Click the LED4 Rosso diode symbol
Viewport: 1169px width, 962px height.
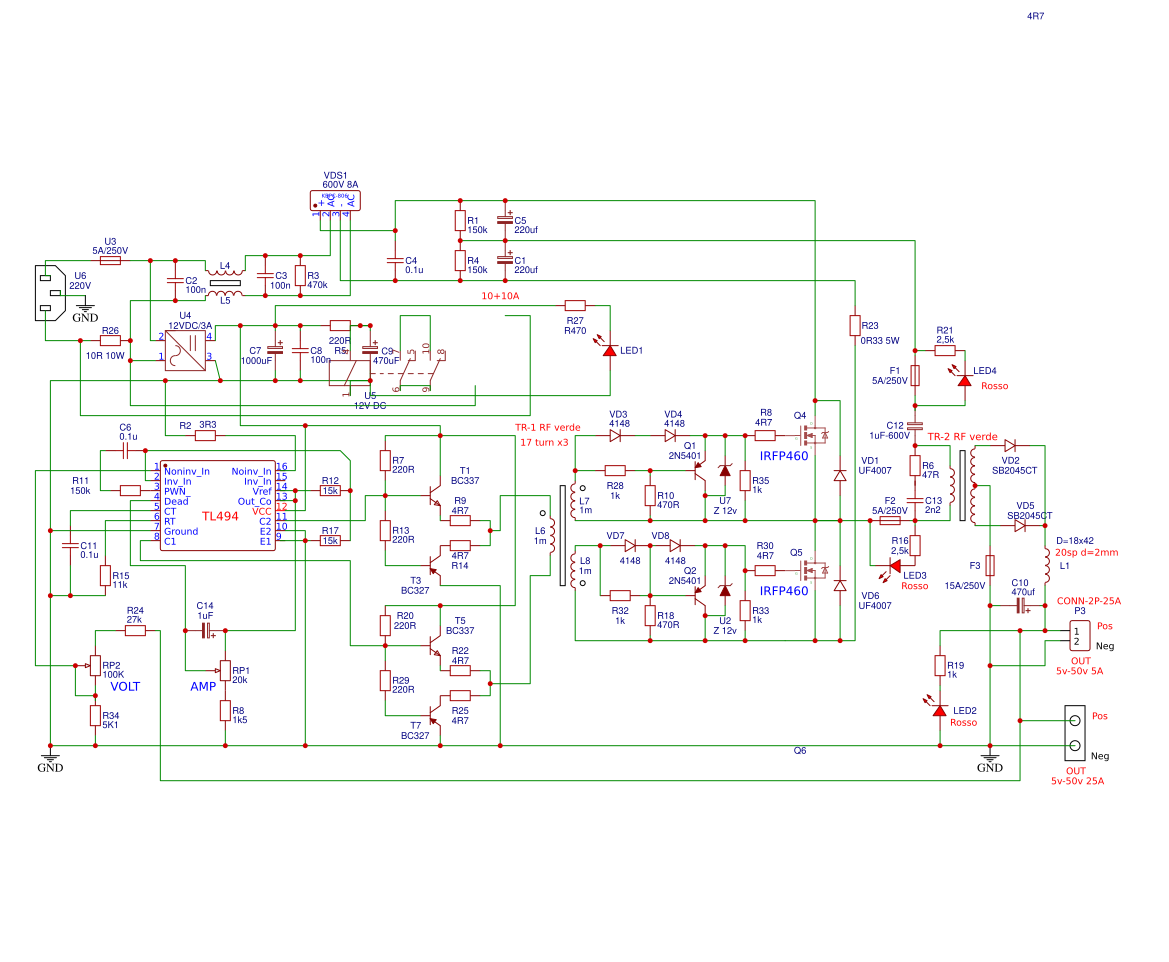[x=965, y=380]
